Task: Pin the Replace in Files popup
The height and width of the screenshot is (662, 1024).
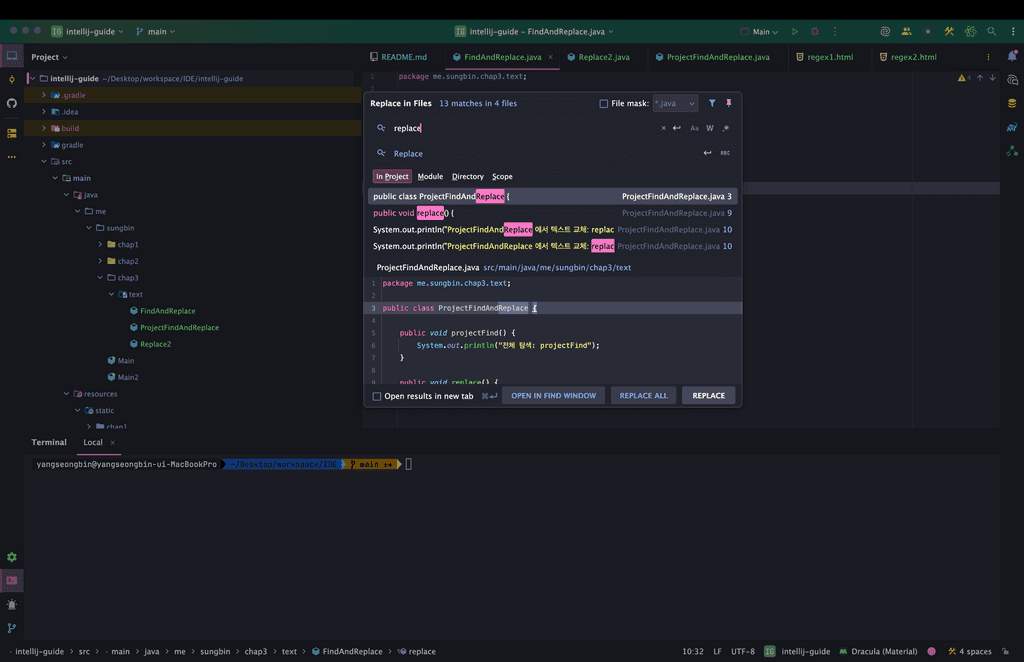Action: [728, 103]
